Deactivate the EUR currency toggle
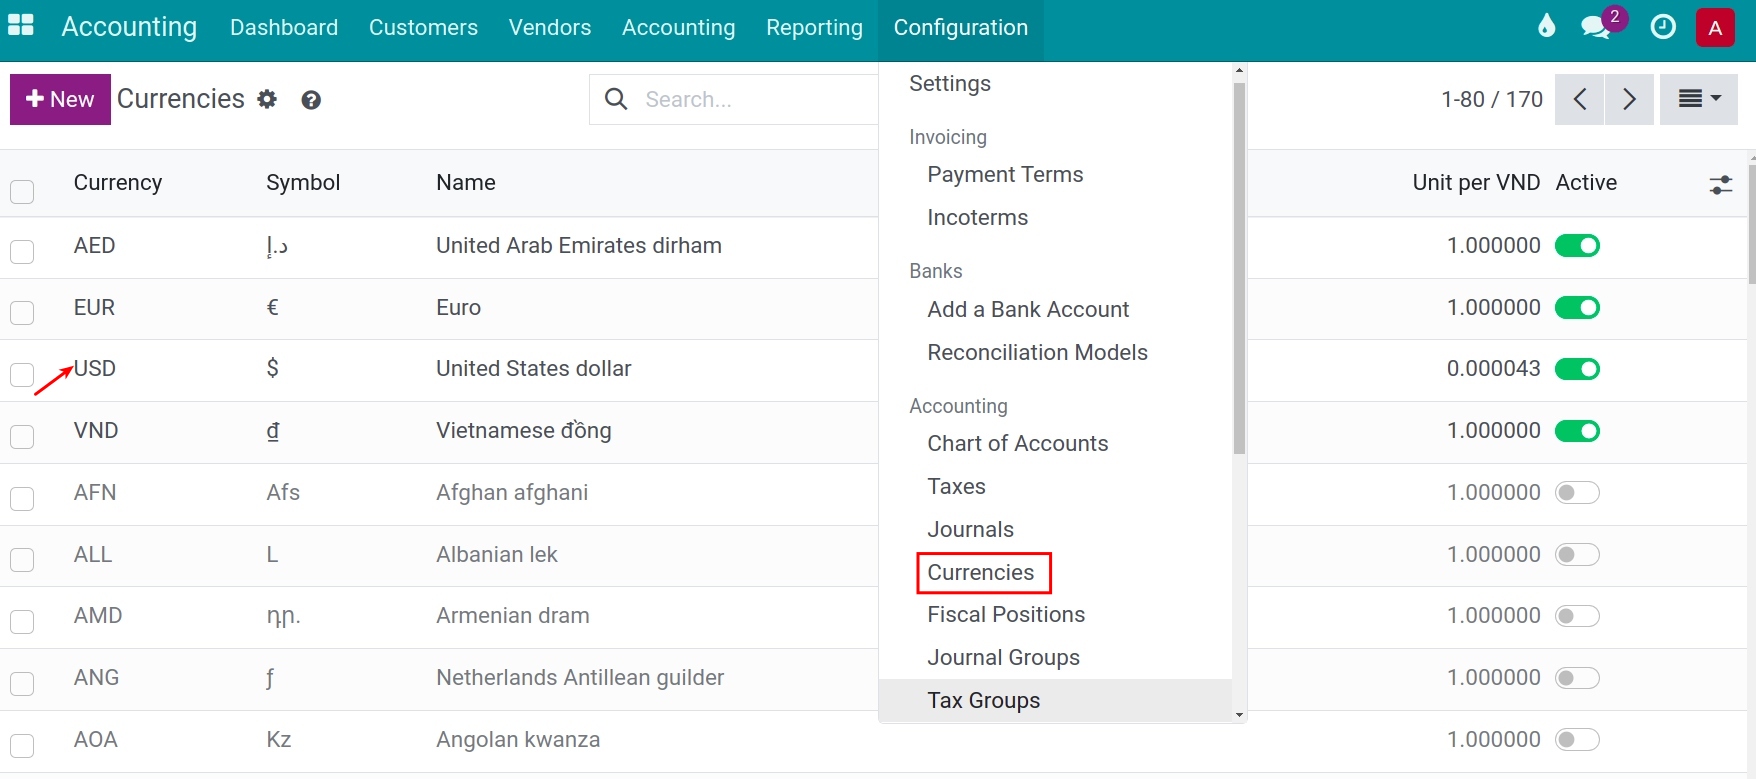The image size is (1756, 779). click(x=1577, y=308)
